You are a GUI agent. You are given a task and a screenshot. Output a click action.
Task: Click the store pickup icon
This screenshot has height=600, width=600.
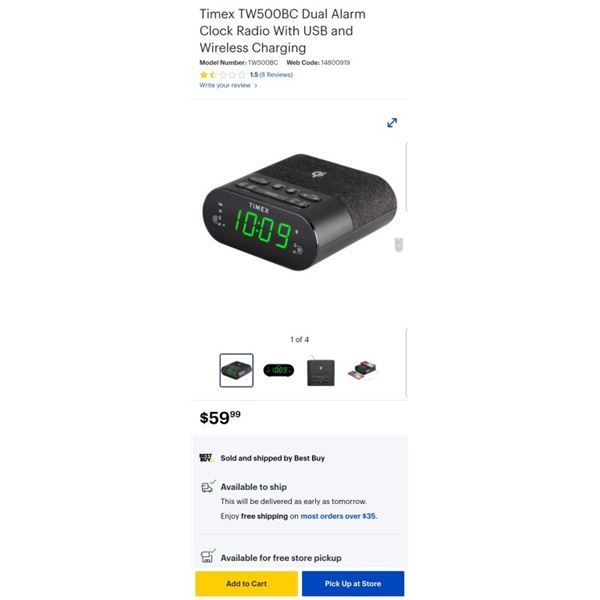208,556
